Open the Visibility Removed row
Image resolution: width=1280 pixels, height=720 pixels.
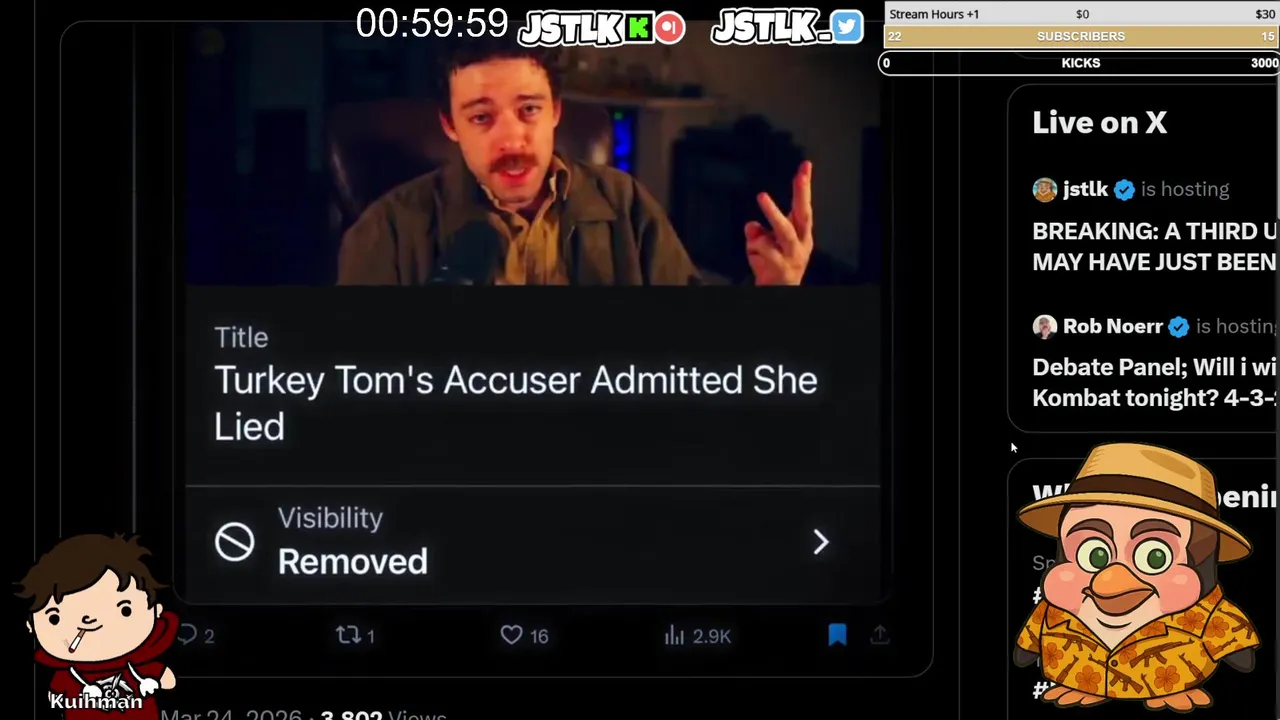point(532,542)
